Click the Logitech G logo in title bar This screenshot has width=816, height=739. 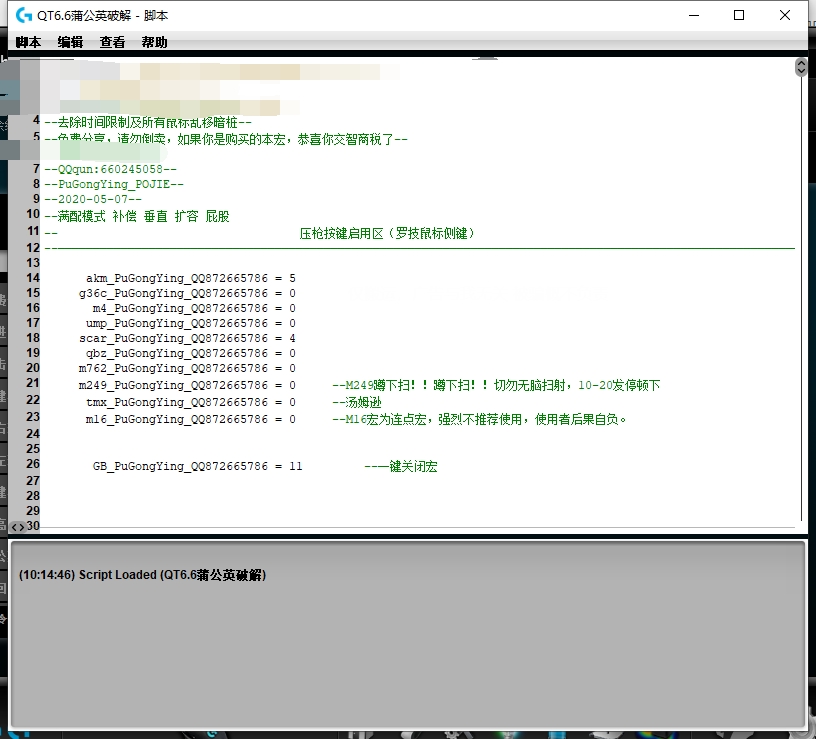[24, 16]
